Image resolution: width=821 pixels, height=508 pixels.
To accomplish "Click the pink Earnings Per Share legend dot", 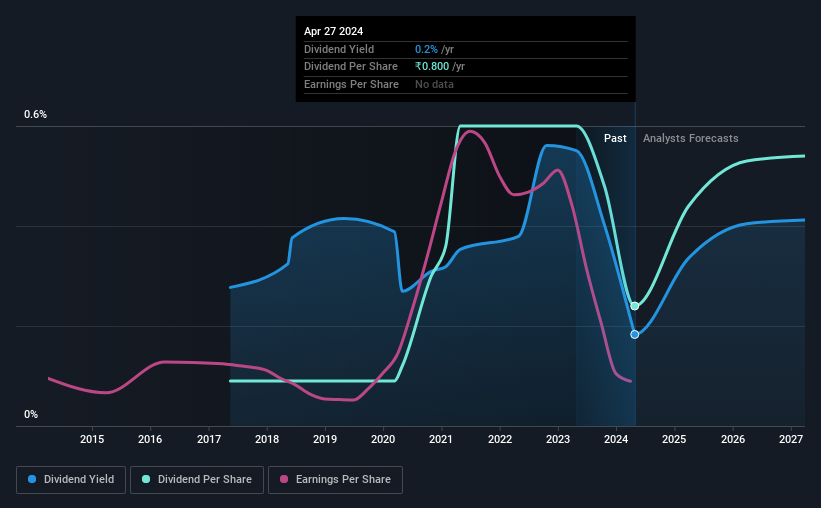I will pos(284,479).
